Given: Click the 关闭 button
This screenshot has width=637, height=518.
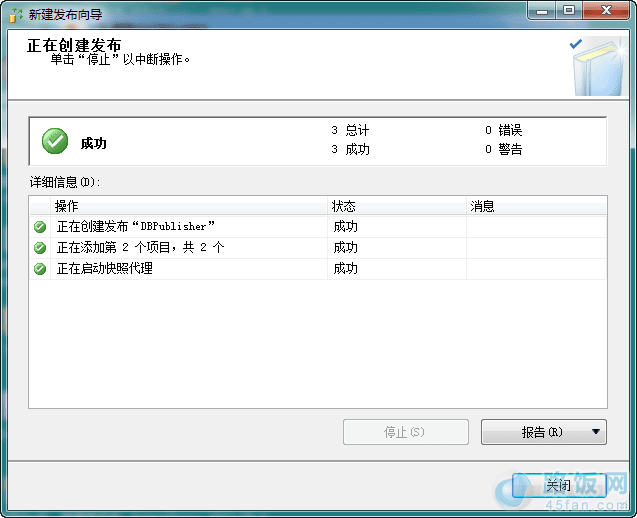Looking at the screenshot, I should [x=559, y=485].
